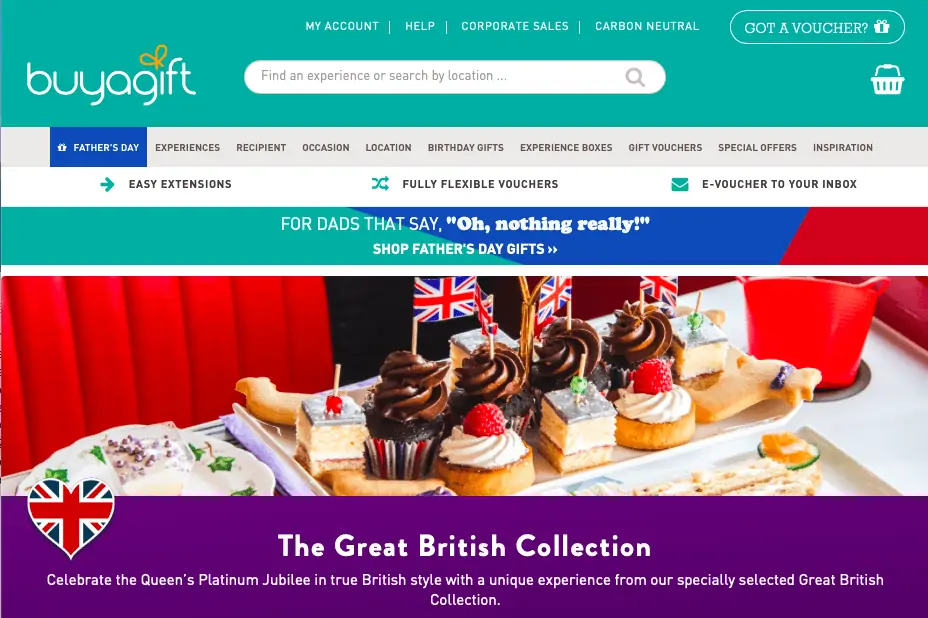Expand the Experiences menu
This screenshot has height=618, width=928.
point(188,147)
